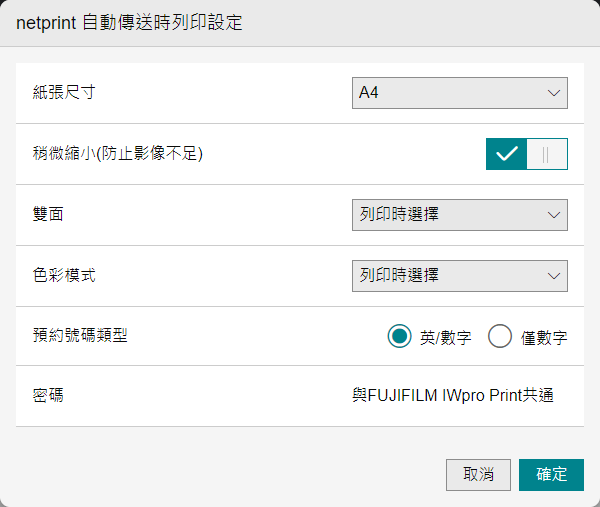The width and height of the screenshot is (600, 507).
Task: Click the chevron arrow in the 雙面 combo box
Action: point(554,214)
